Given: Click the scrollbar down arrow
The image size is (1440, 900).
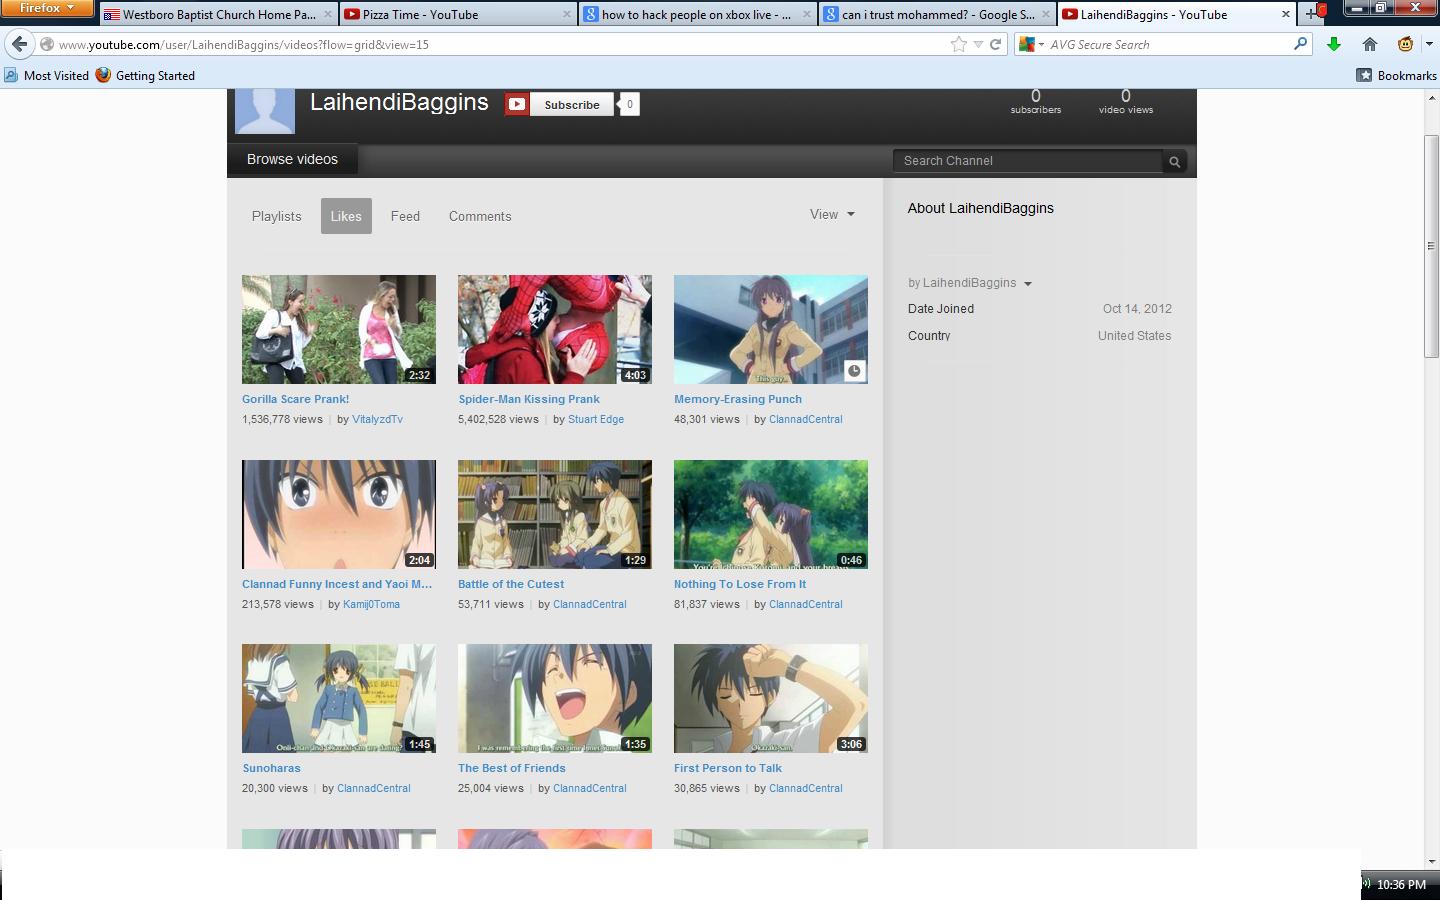Looking at the screenshot, I should click(1431, 860).
